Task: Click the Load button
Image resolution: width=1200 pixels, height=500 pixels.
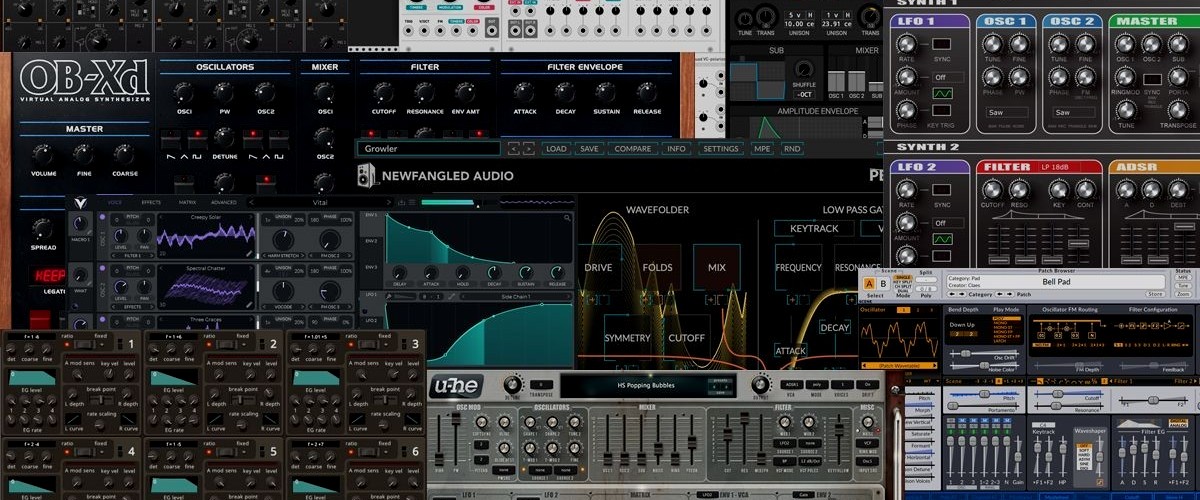Action: (x=556, y=149)
